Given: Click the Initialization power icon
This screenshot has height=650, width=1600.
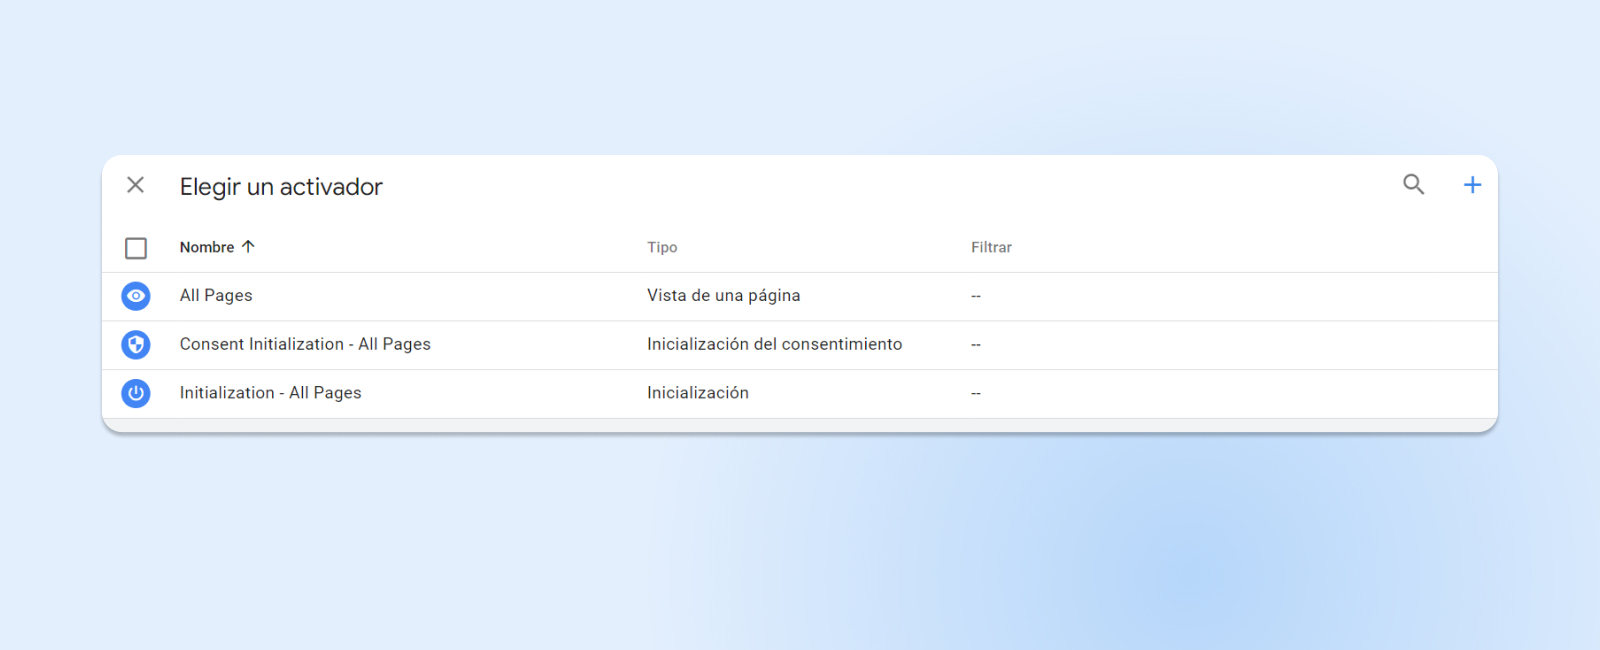Looking at the screenshot, I should click(x=136, y=393).
